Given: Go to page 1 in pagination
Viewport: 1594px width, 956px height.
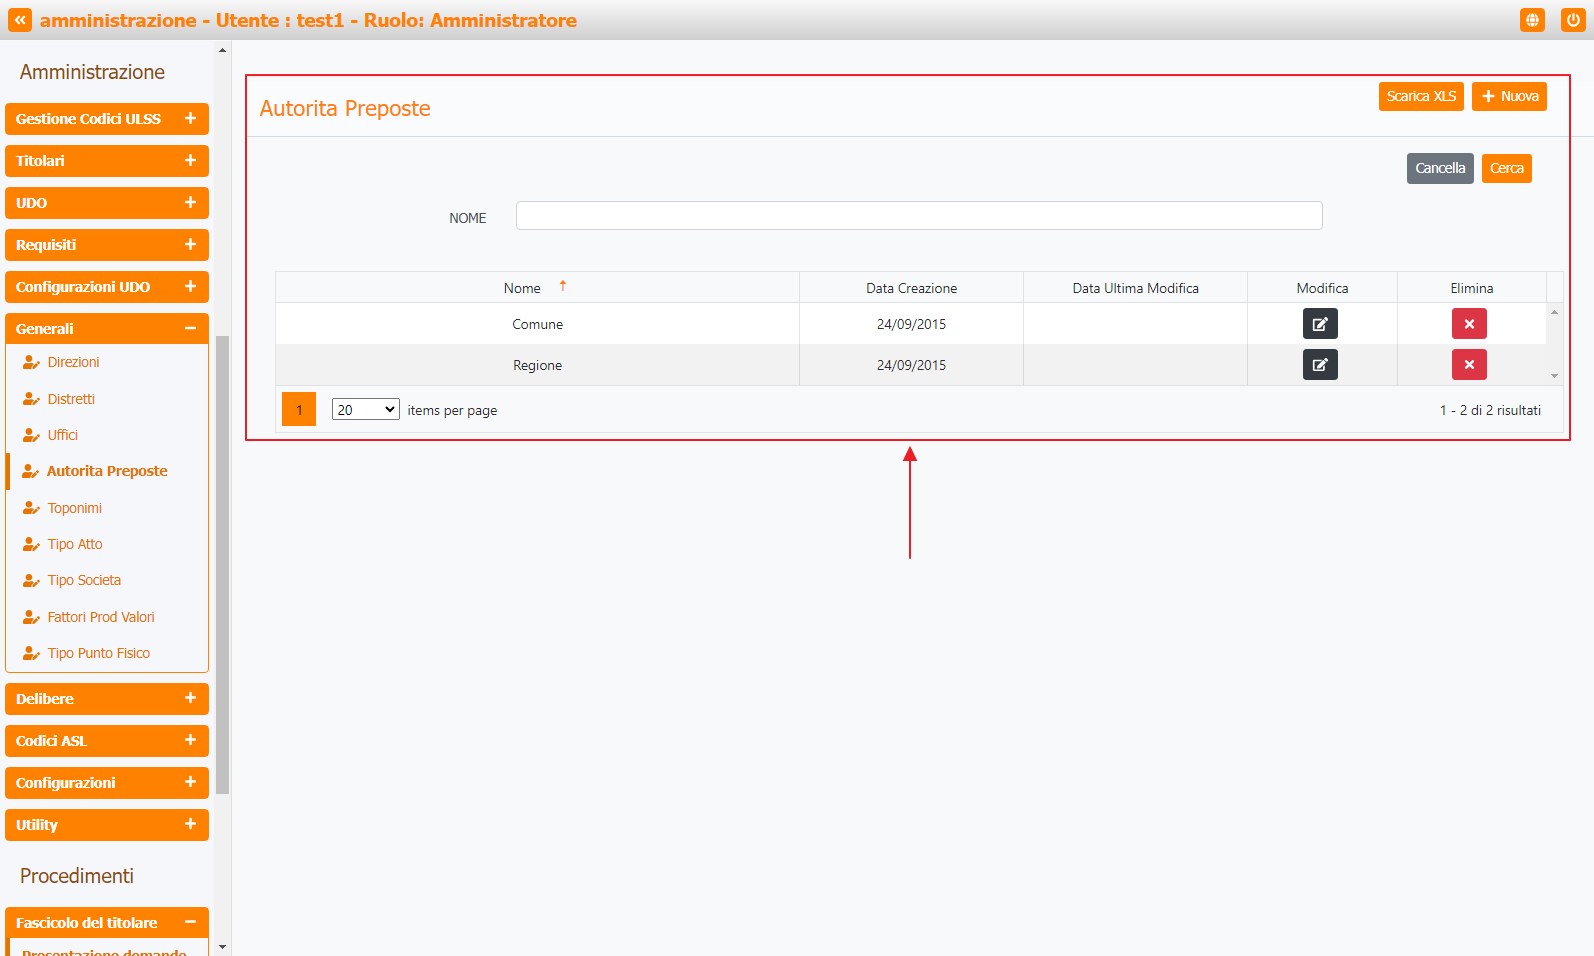Looking at the screenshot, I should [x=299, y=410].
